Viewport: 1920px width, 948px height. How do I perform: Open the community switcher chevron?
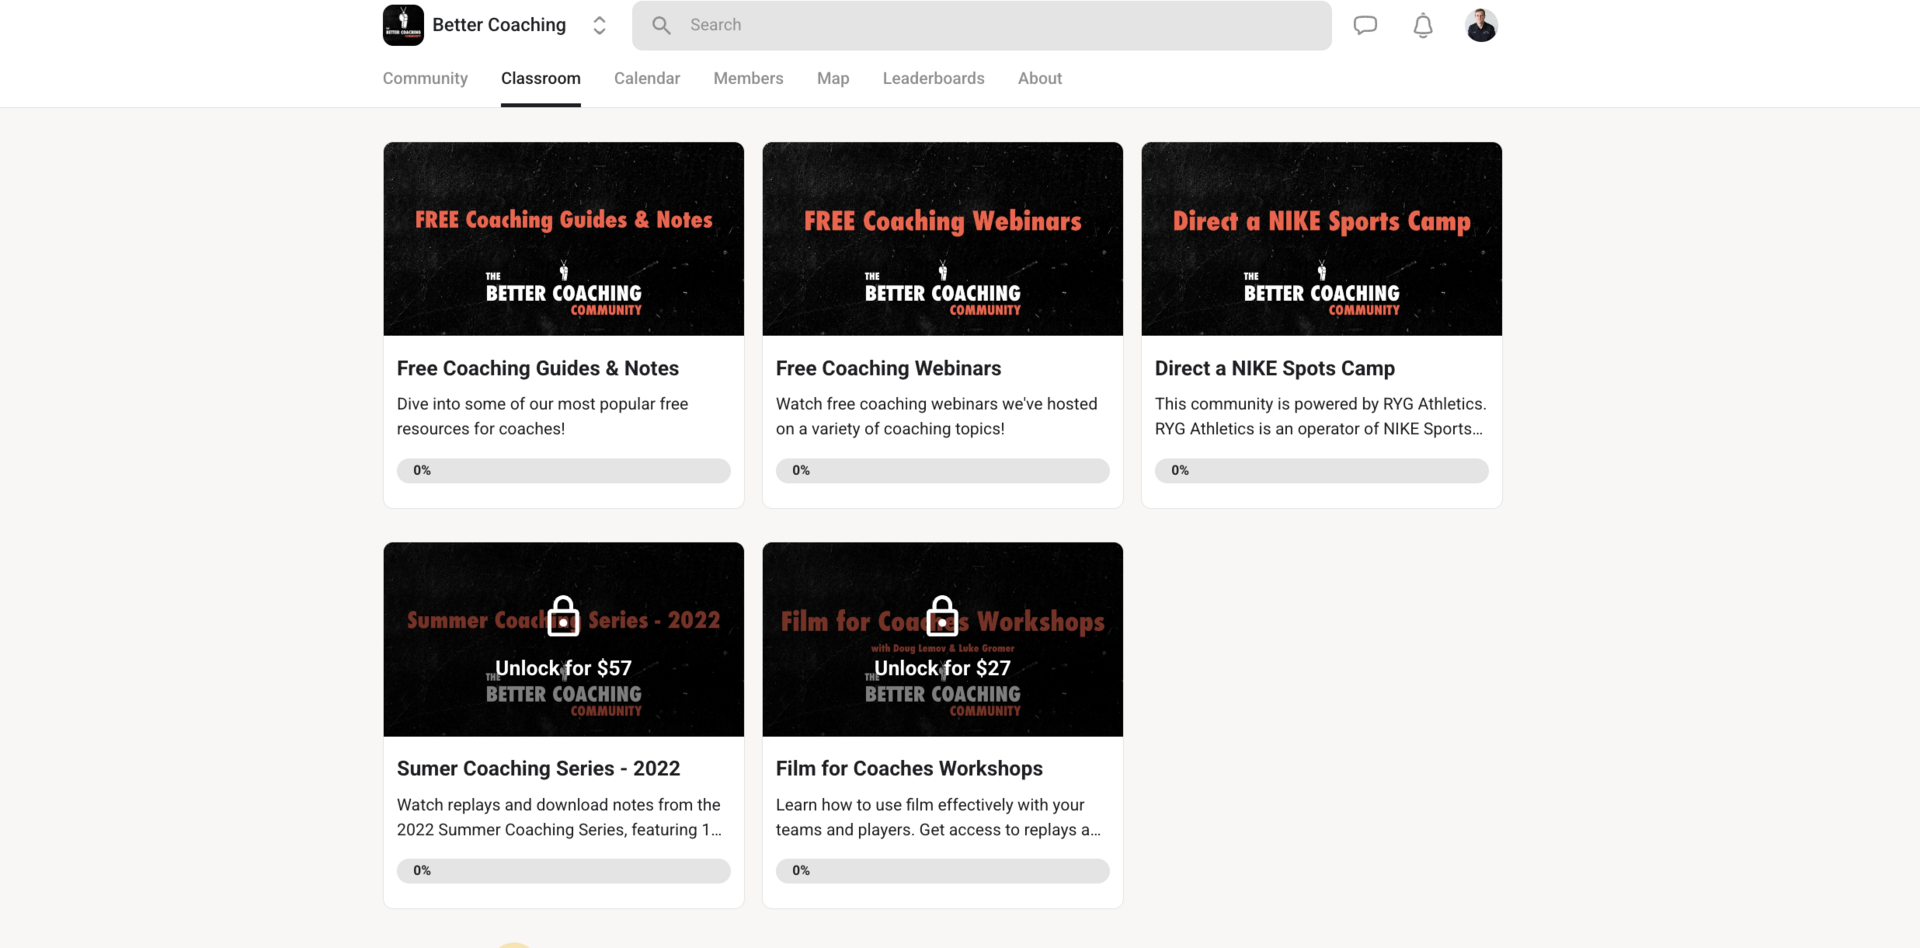coord(599,25)
